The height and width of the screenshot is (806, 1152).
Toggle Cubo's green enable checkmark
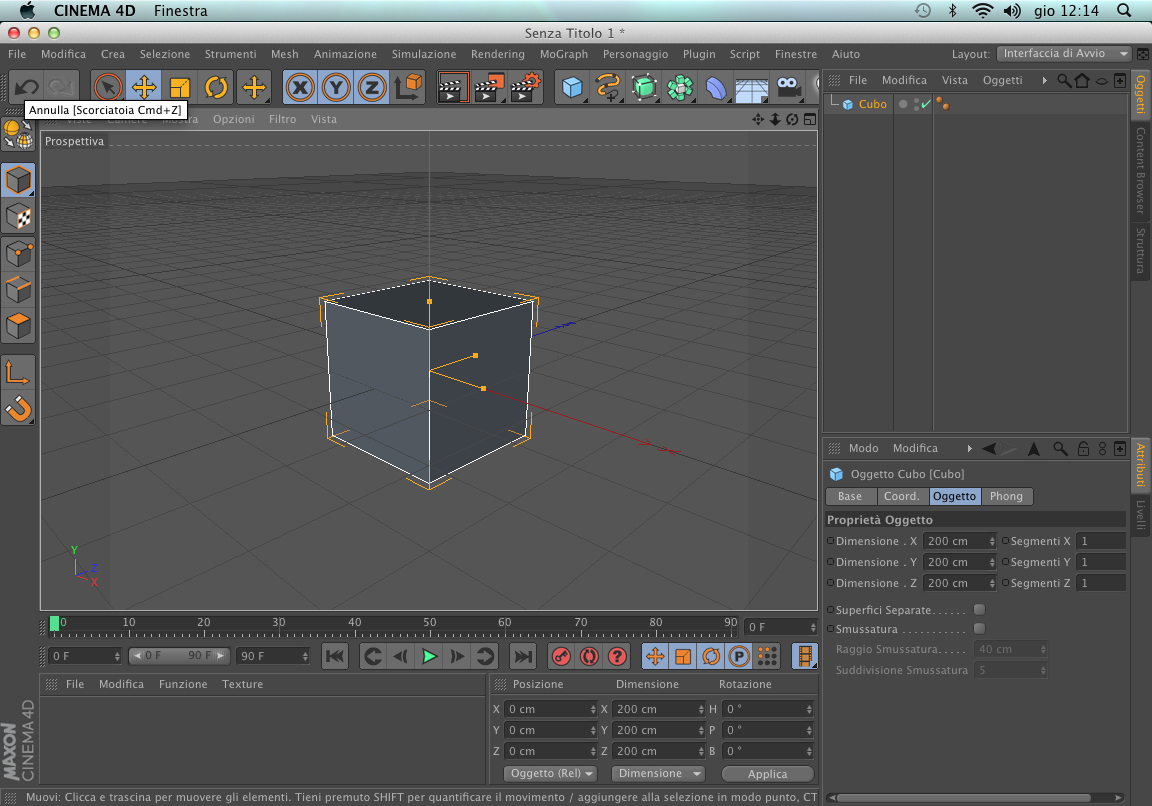click(926, 104)
